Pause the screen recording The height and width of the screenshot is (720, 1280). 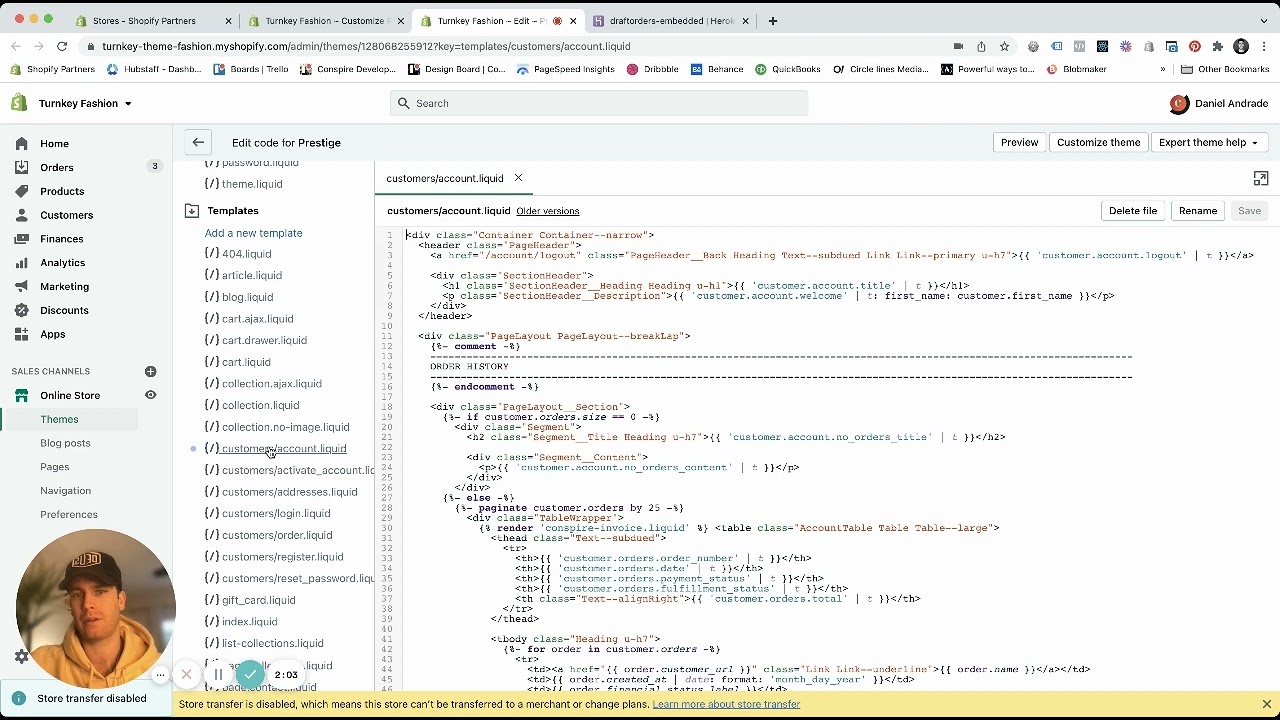(x=218, y=675)
